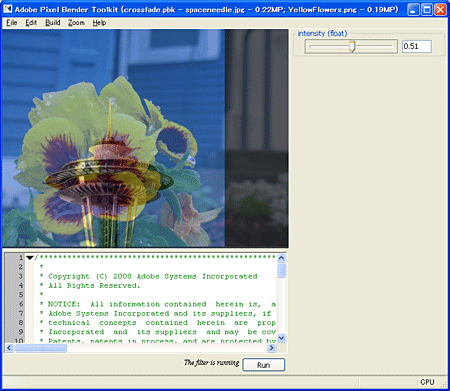Image resolution: width=450 pixels, height=391 pixels.
Task: Minimize the Pixel Bender Toolkit window
Action: pyautogui.click(x=413, y=9)
